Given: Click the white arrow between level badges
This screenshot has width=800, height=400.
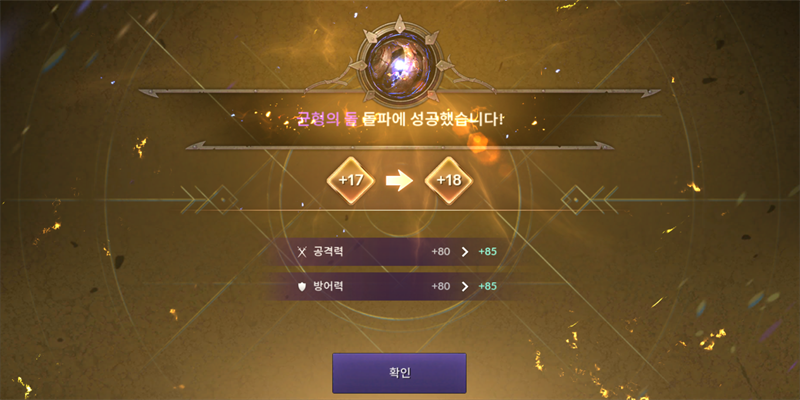Looking at the screenshot, I should tap(399, 181).
